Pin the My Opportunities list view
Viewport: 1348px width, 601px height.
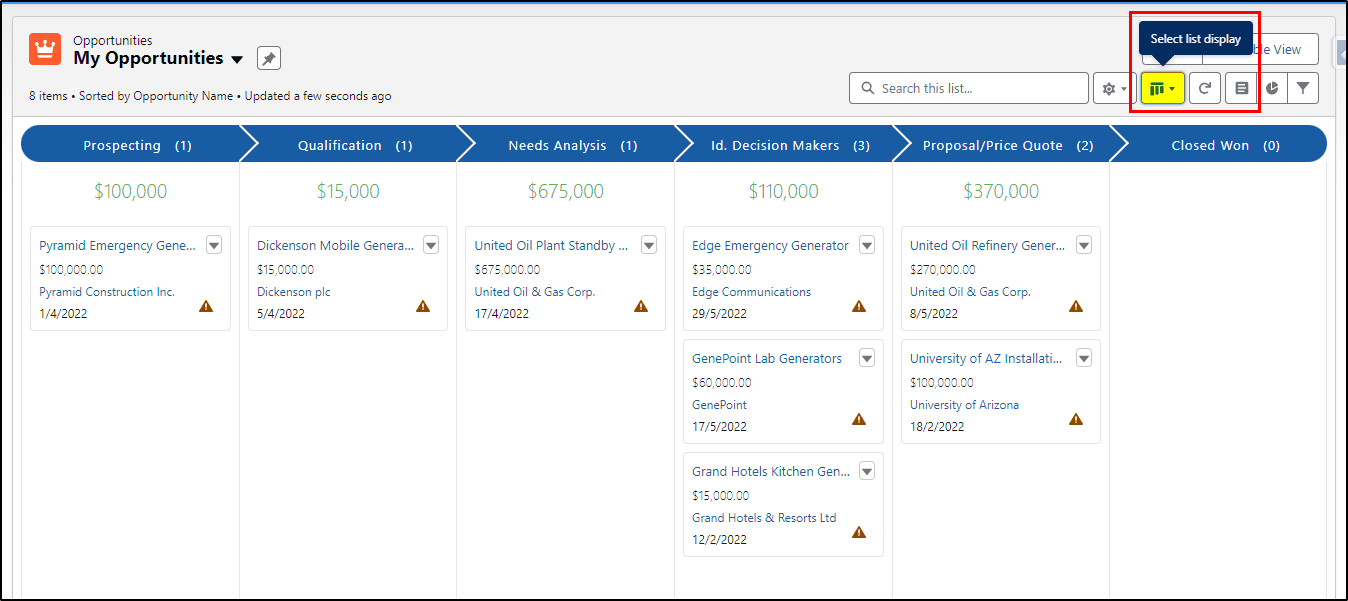[x=269, y=58]
